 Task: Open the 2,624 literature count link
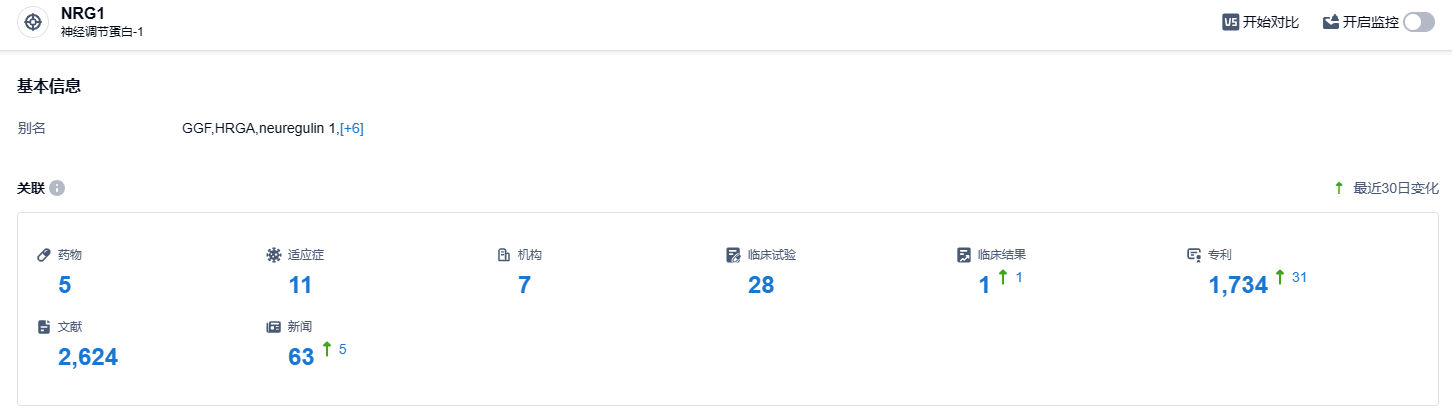(88, 357)
